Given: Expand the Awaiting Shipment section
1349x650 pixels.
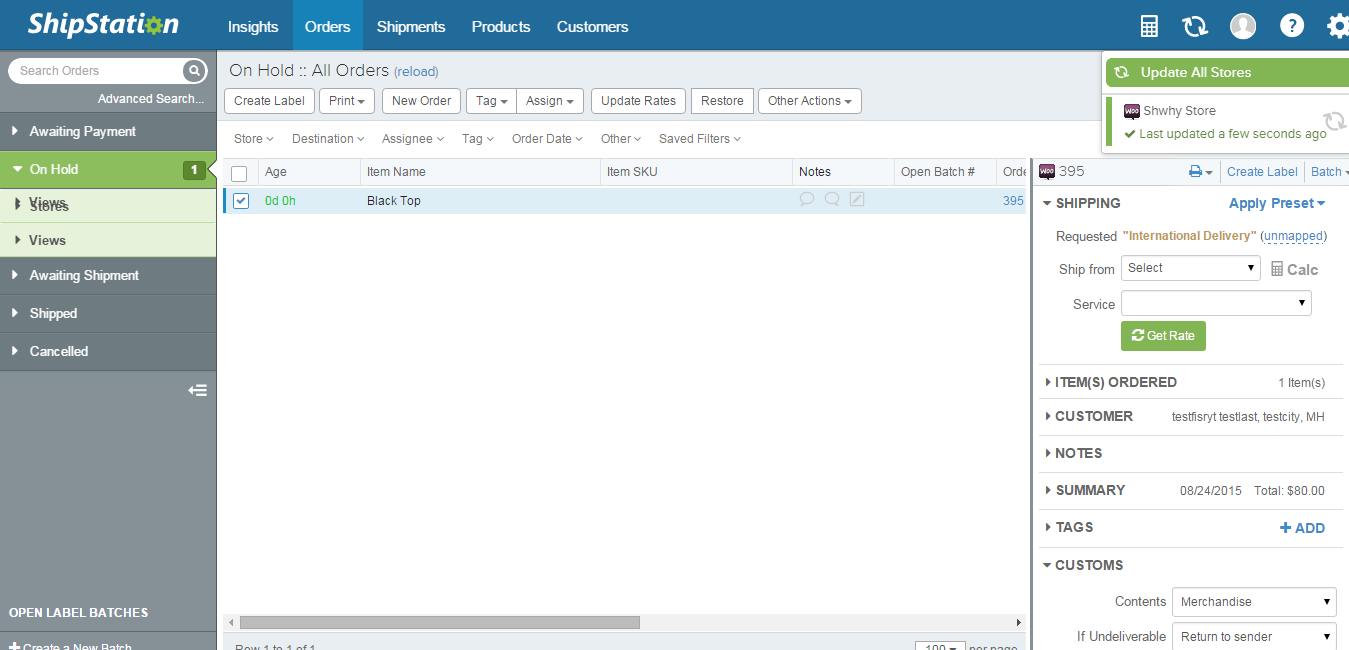Looking at the screenshot, I should [108, 275].
